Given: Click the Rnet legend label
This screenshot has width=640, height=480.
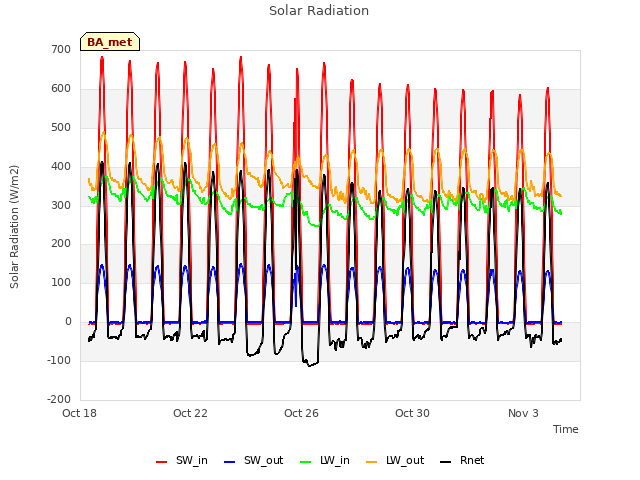Looking at the screenshot, I should (472, 460).
